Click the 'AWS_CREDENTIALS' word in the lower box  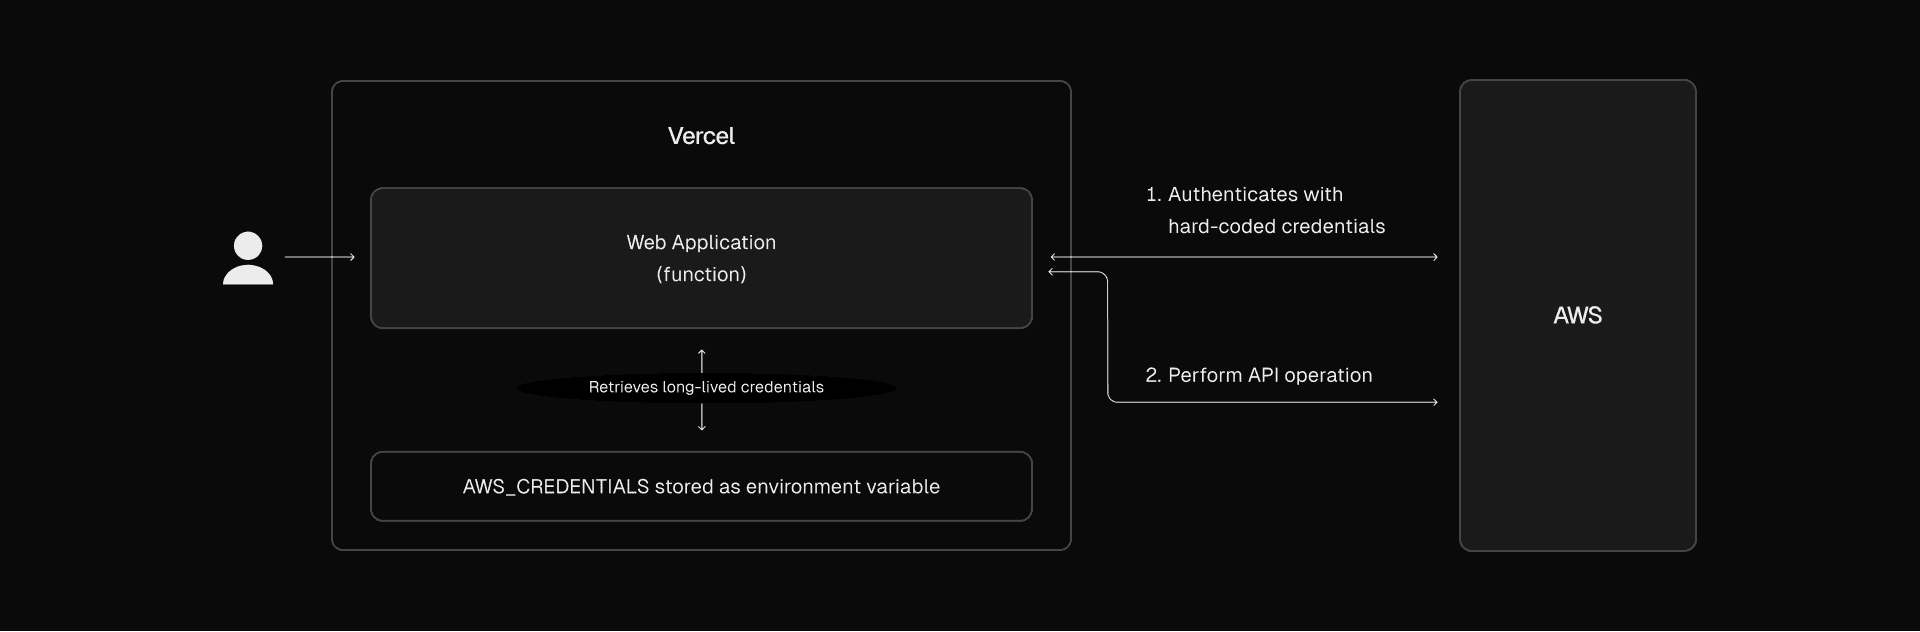point(556,487)
